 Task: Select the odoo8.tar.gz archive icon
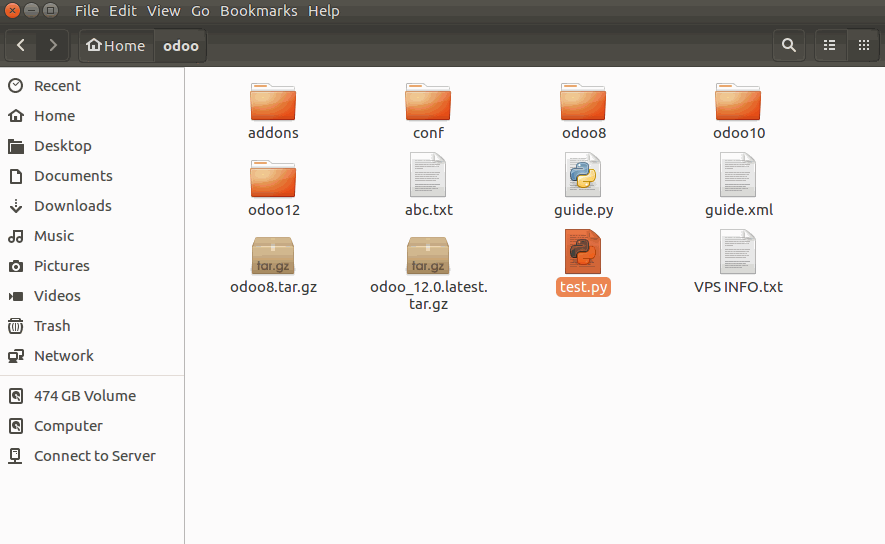coord(273,255)
